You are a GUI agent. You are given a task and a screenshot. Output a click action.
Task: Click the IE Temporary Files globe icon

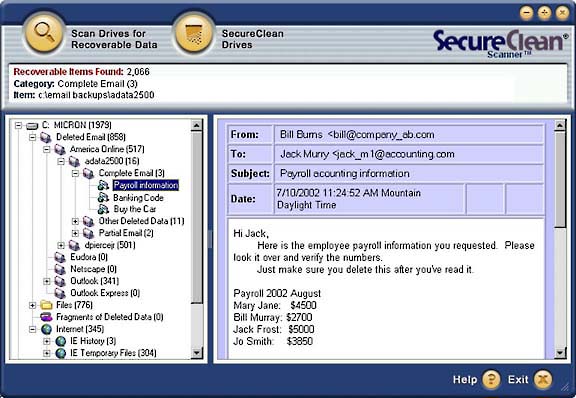(x=61, y=353)
